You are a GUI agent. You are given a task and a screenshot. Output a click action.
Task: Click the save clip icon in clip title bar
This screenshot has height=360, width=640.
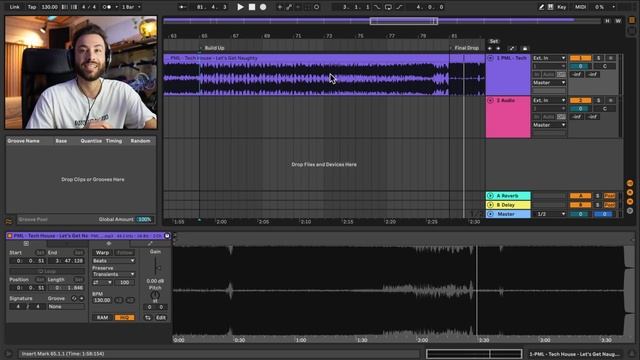[167, 236]
